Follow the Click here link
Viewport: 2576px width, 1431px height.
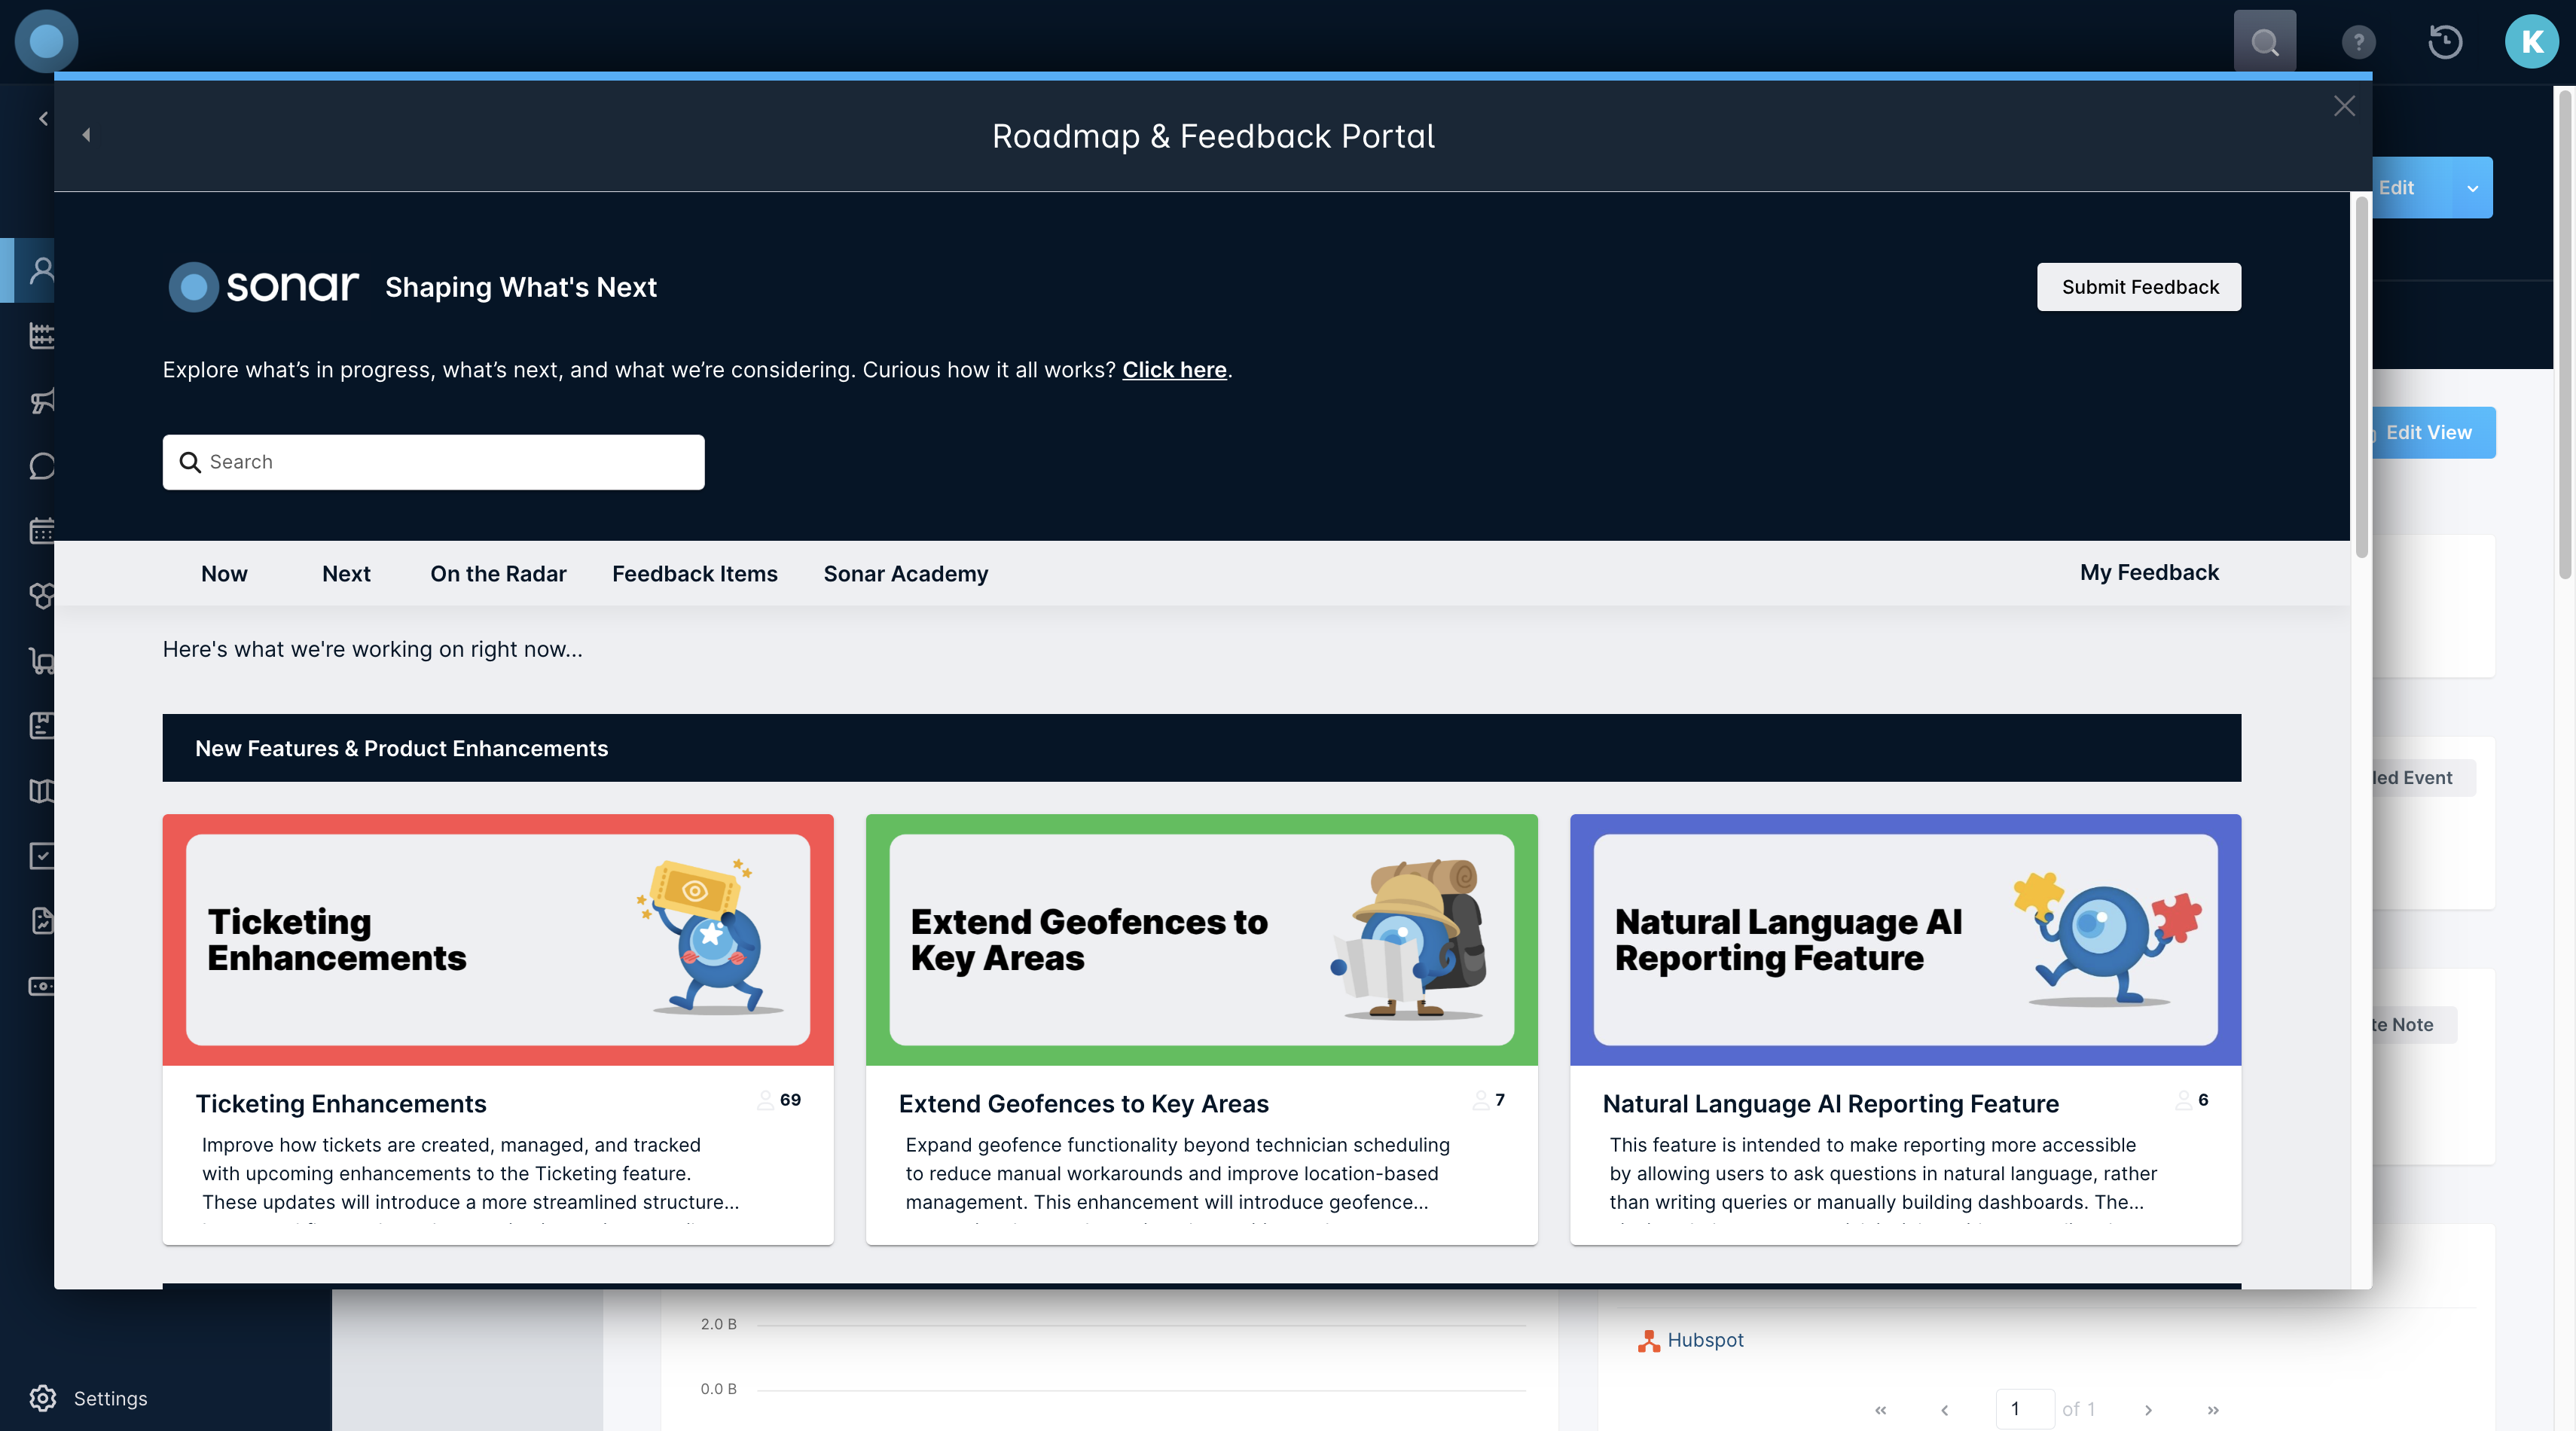click(1174, 370)
